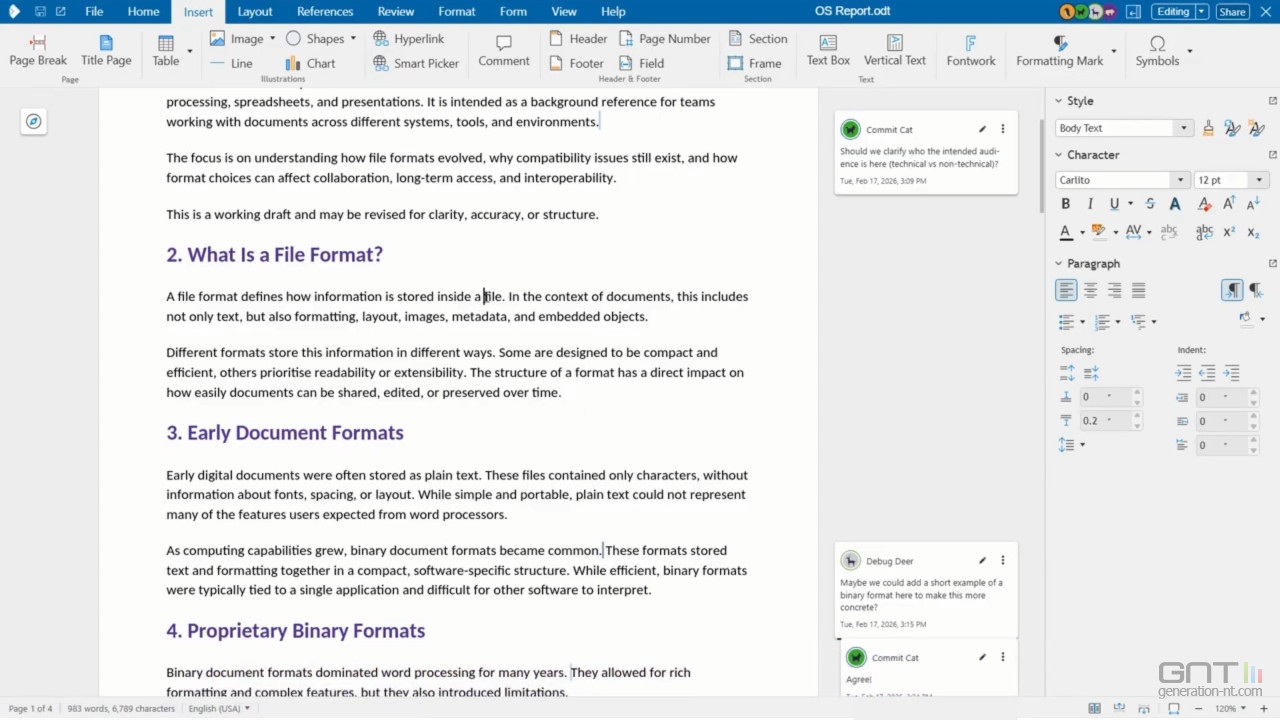Insert a Chart from the ribbon
Screen dimensions: 1280x720
(x=311, y=63)
